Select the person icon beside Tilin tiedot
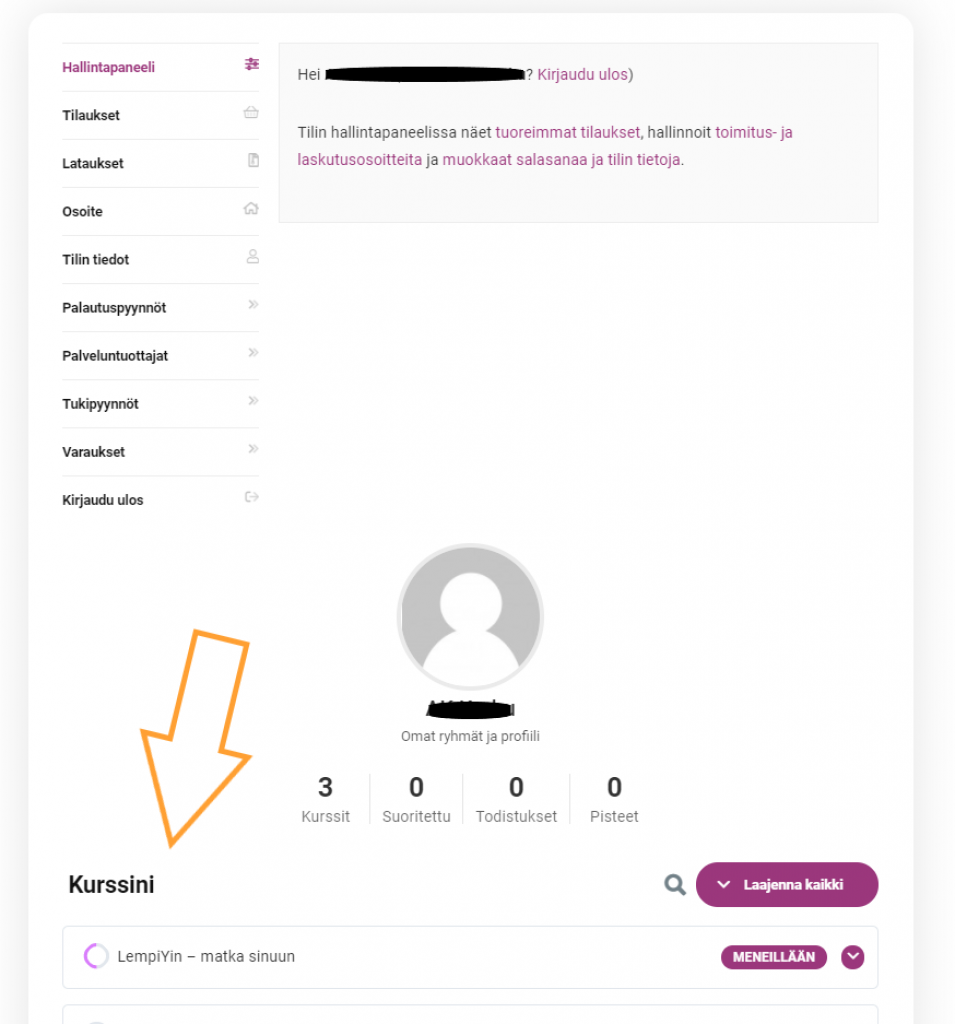The image size is (955, 1024). (x=249, y=256)
